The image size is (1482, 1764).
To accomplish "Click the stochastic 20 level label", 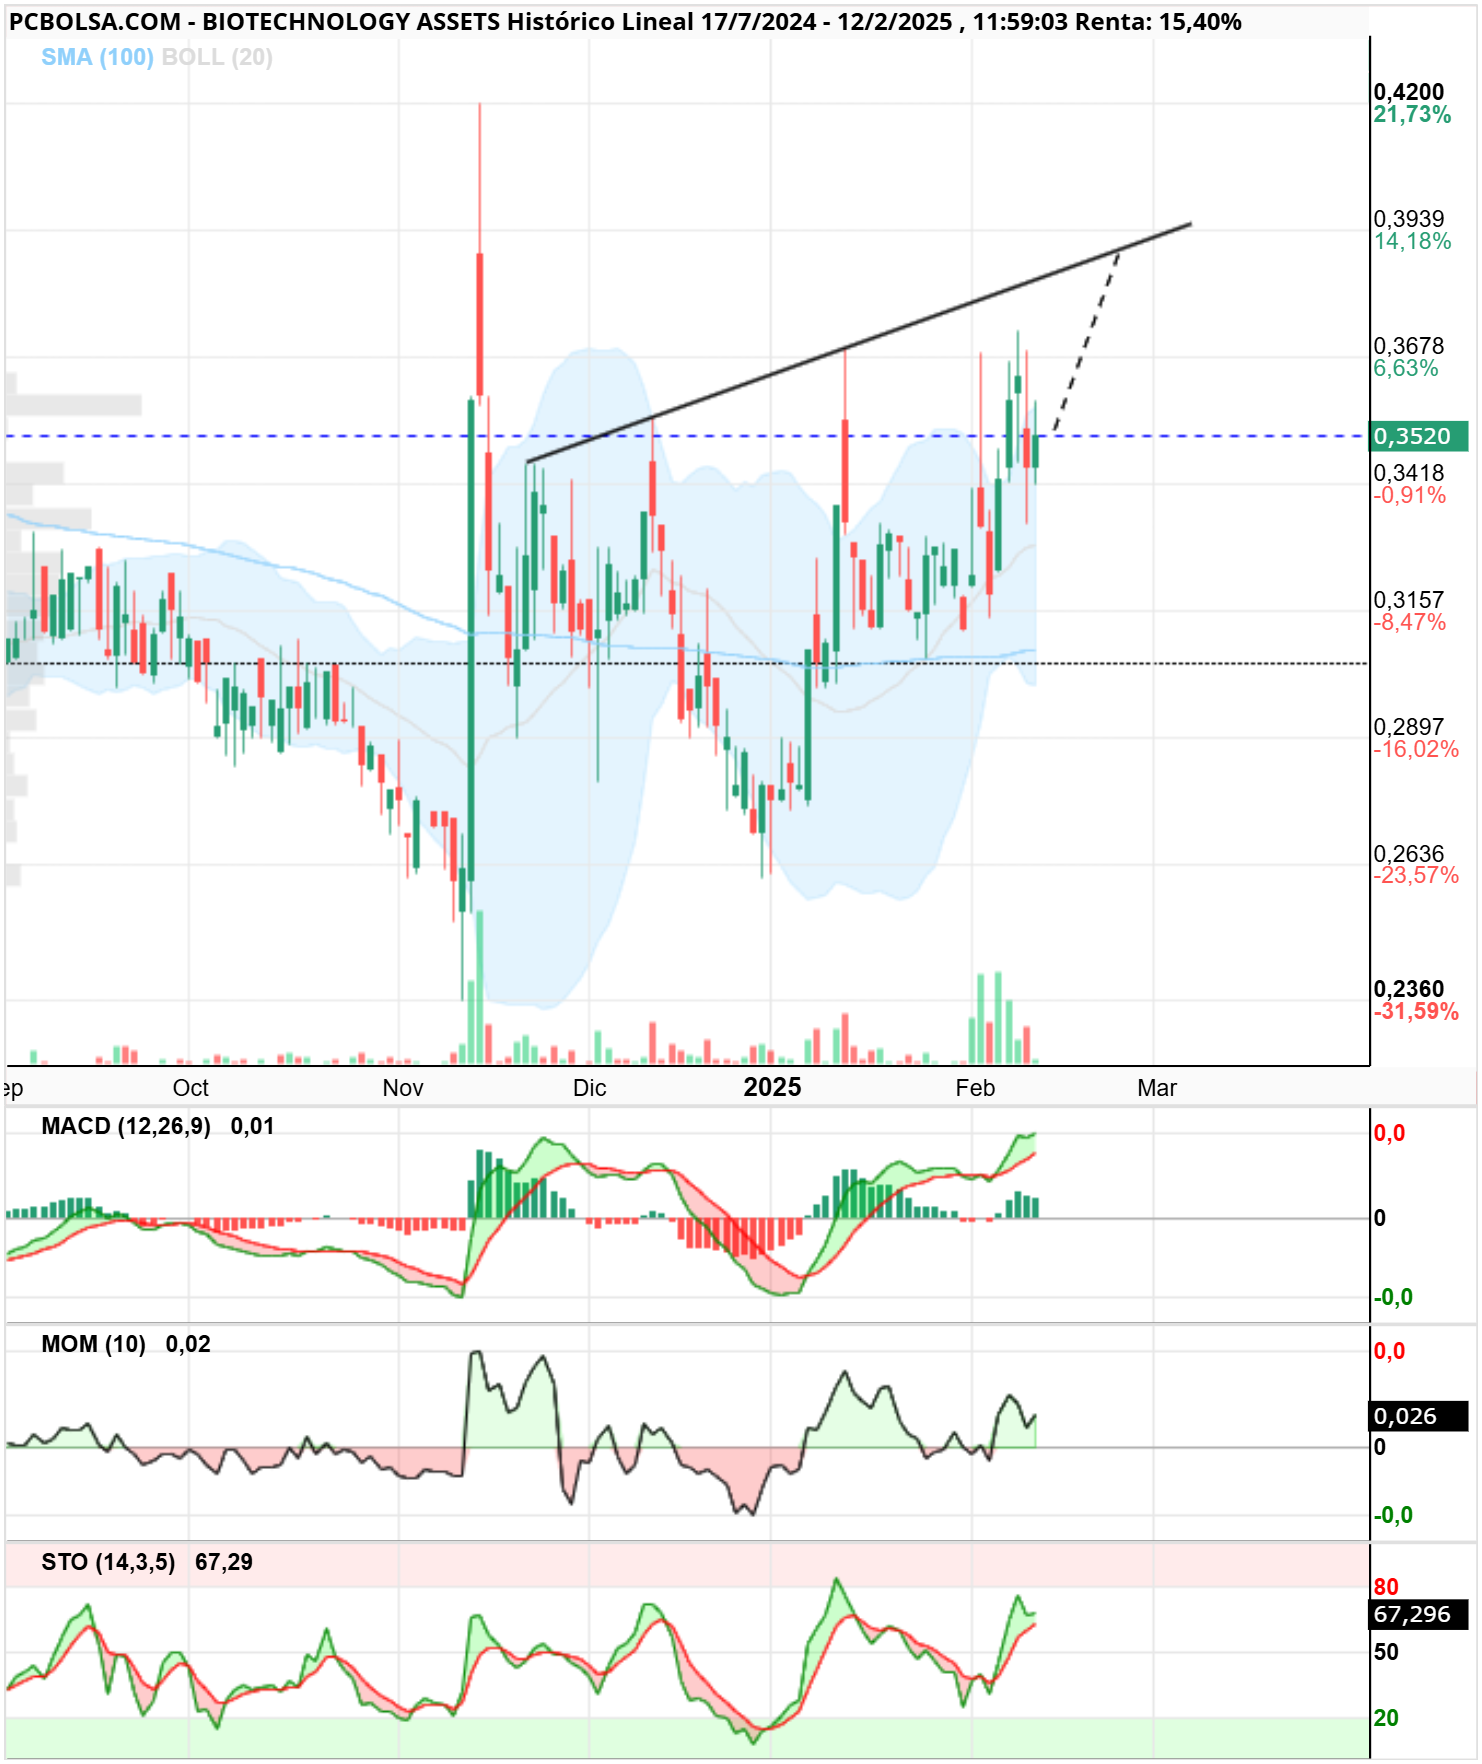I will tap(1386, 1718).
